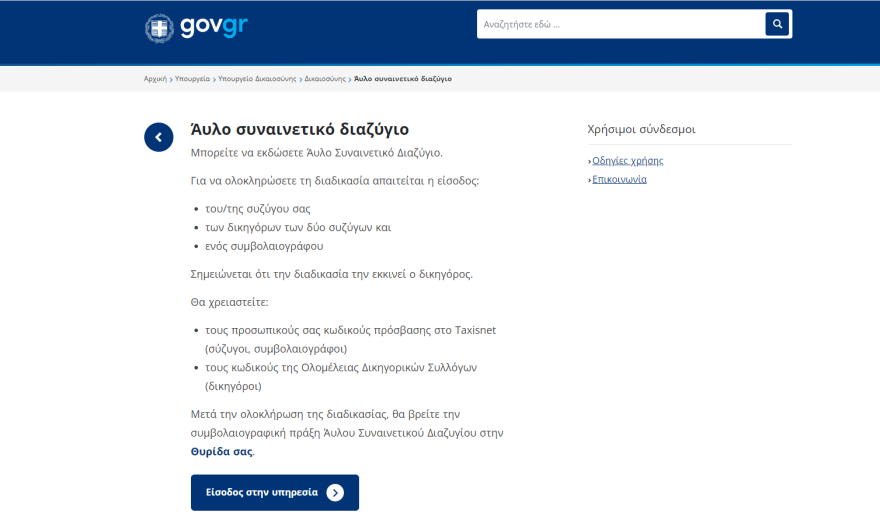Image resolution: width=880 pixels, height=523 pixels.
Task: Follow the Θυρίδα σας link
Action: point(221,451)
